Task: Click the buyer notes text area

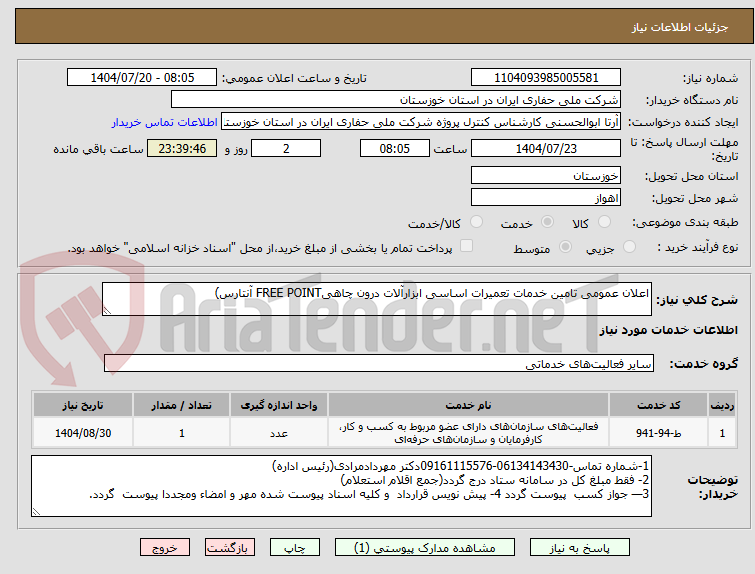Action: coord(341,486)
